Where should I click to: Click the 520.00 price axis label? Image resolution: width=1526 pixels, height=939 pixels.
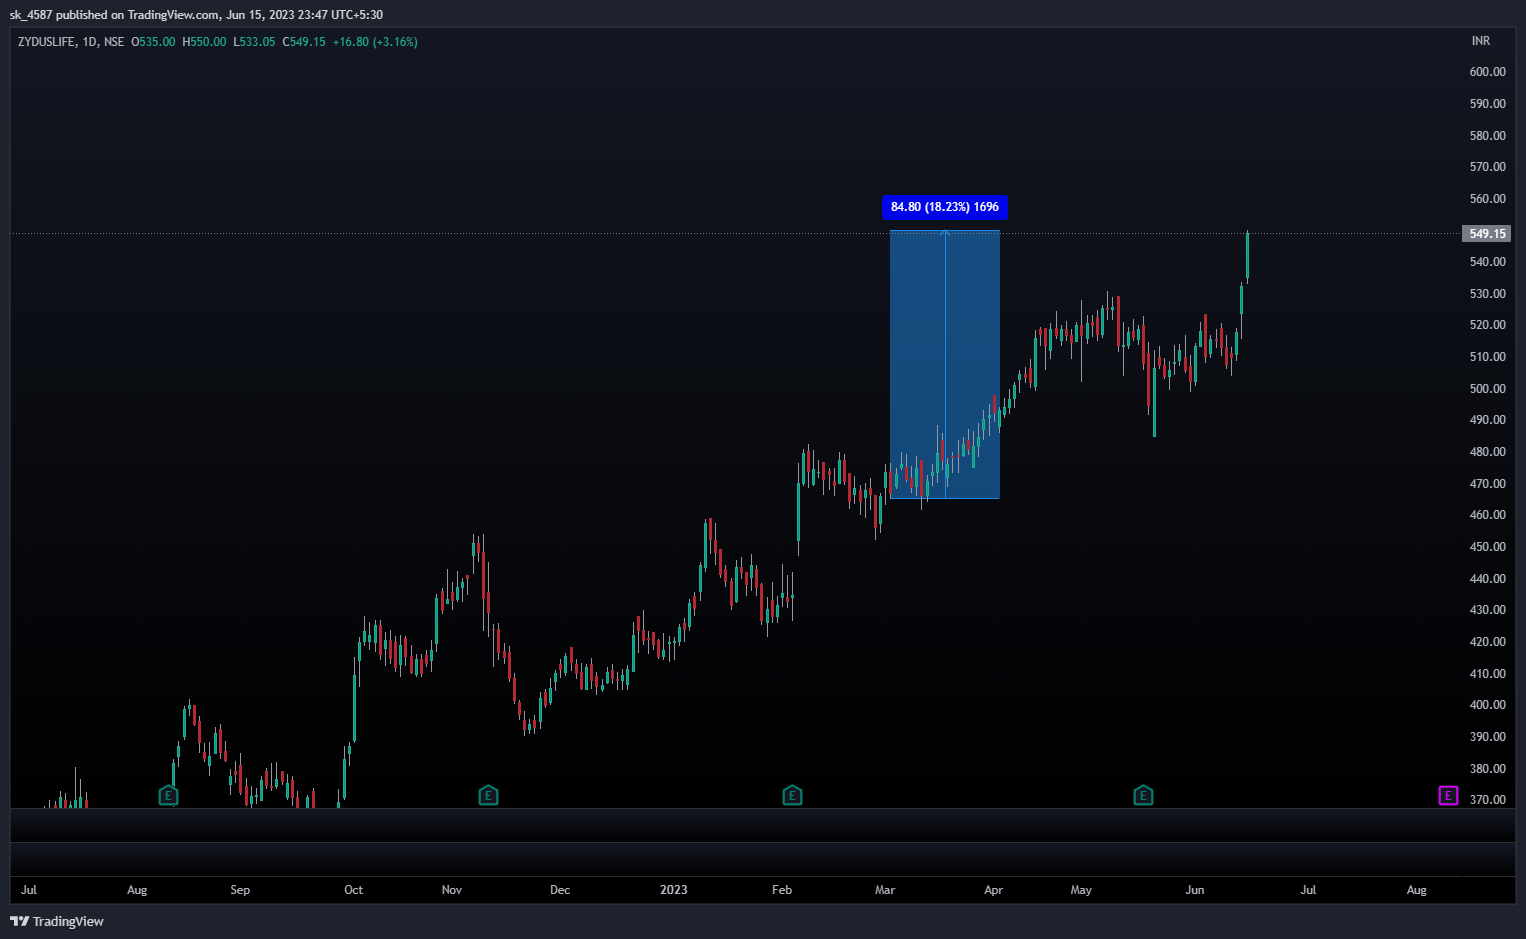[x=1487, y=325]
